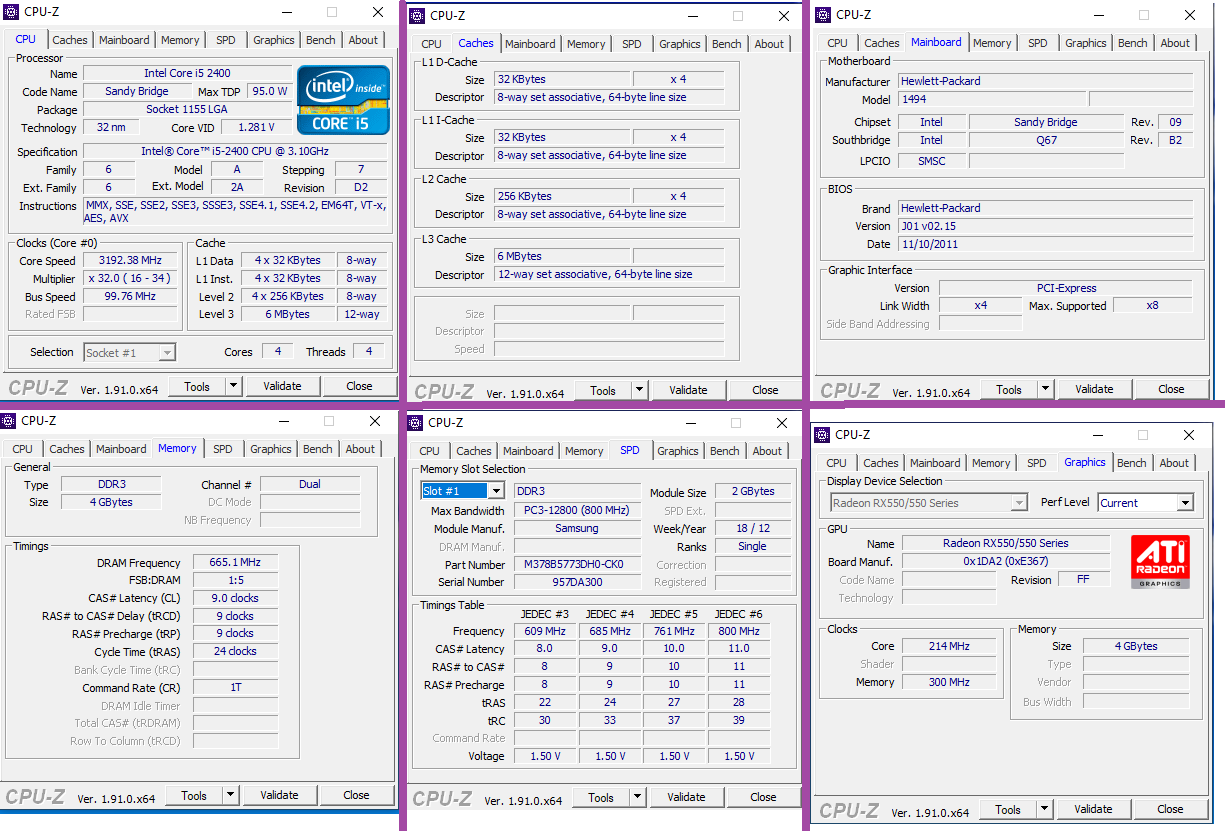
Task: Click the Intel Core i5 logo in CPU window
Action: click(x=343, y=99)
